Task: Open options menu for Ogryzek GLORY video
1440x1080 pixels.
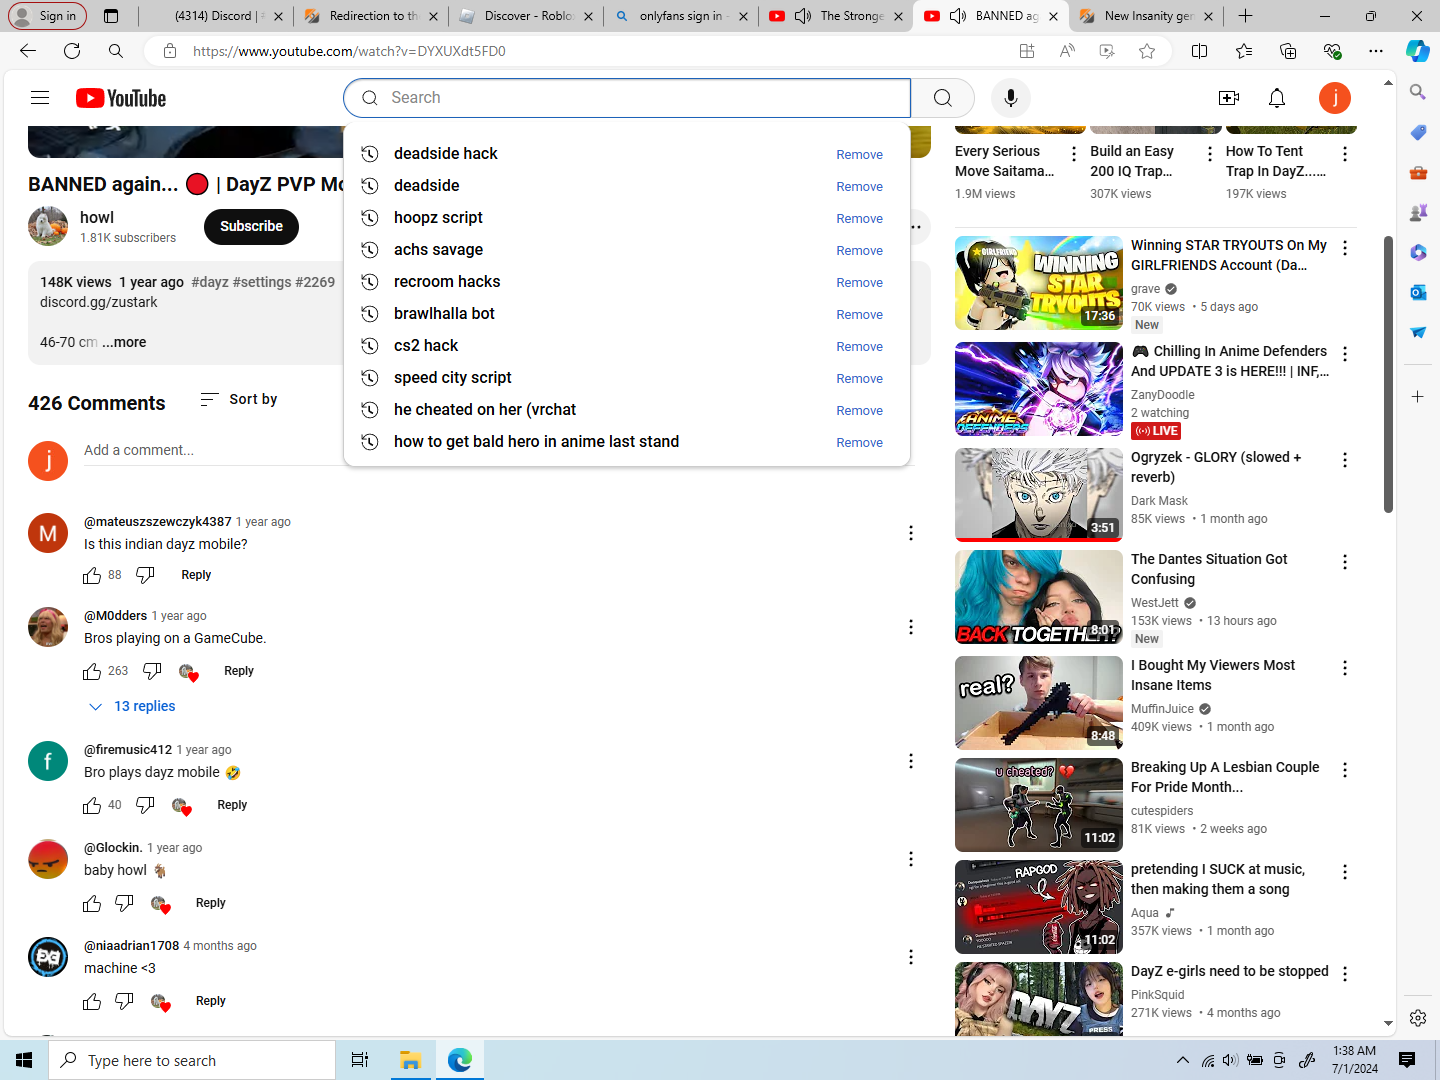Action: pyautogui.click(x=1345, y=460)
